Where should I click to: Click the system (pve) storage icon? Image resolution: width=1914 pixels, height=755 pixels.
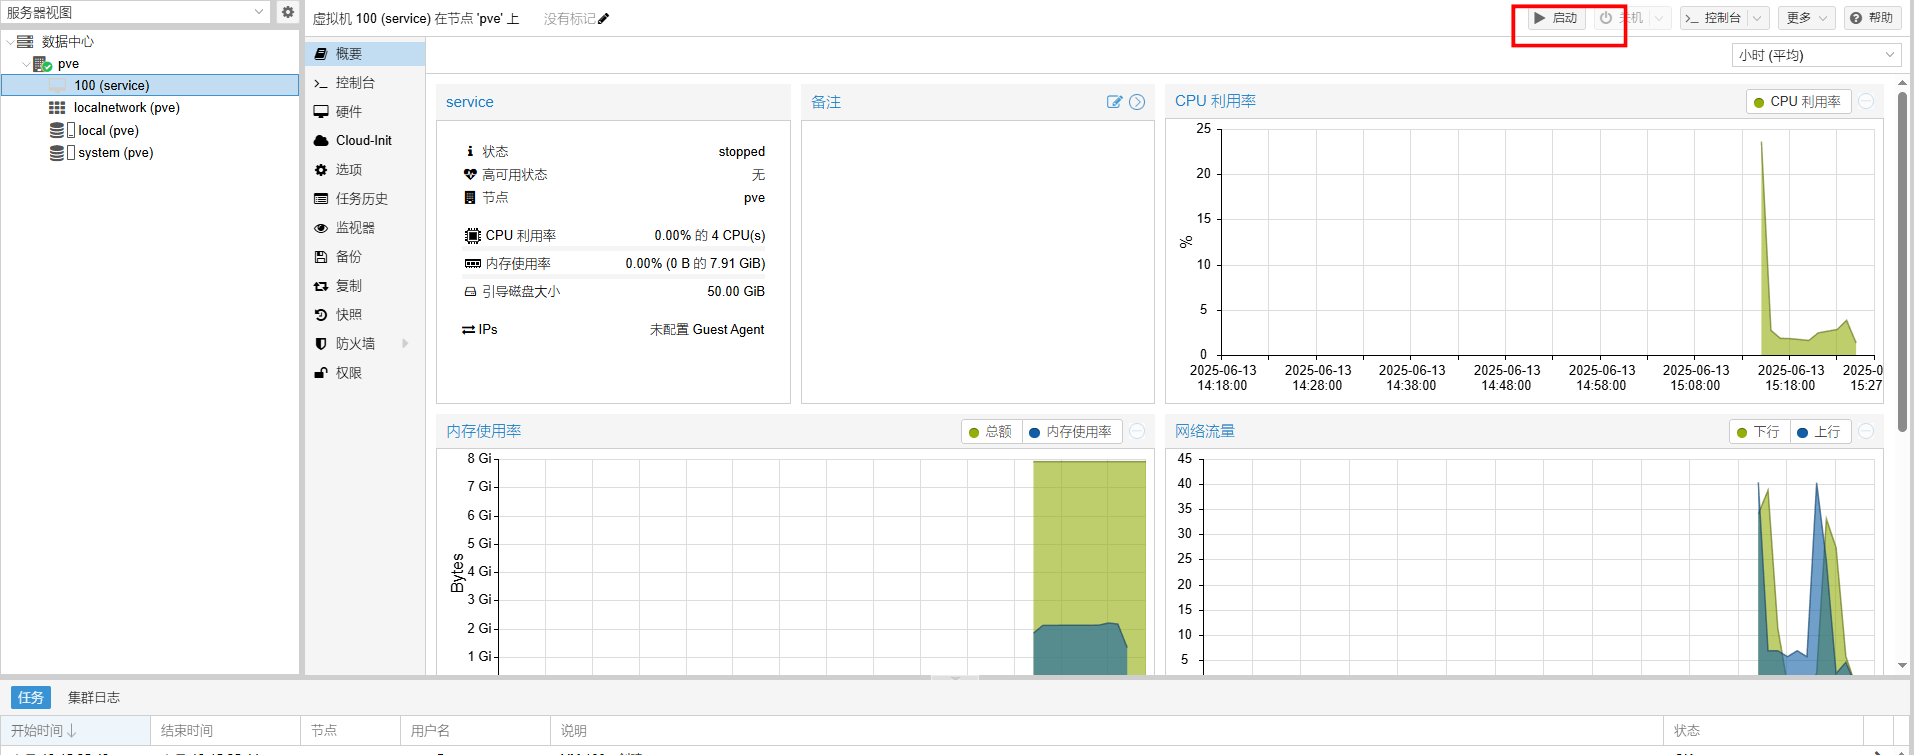point(62,152)
